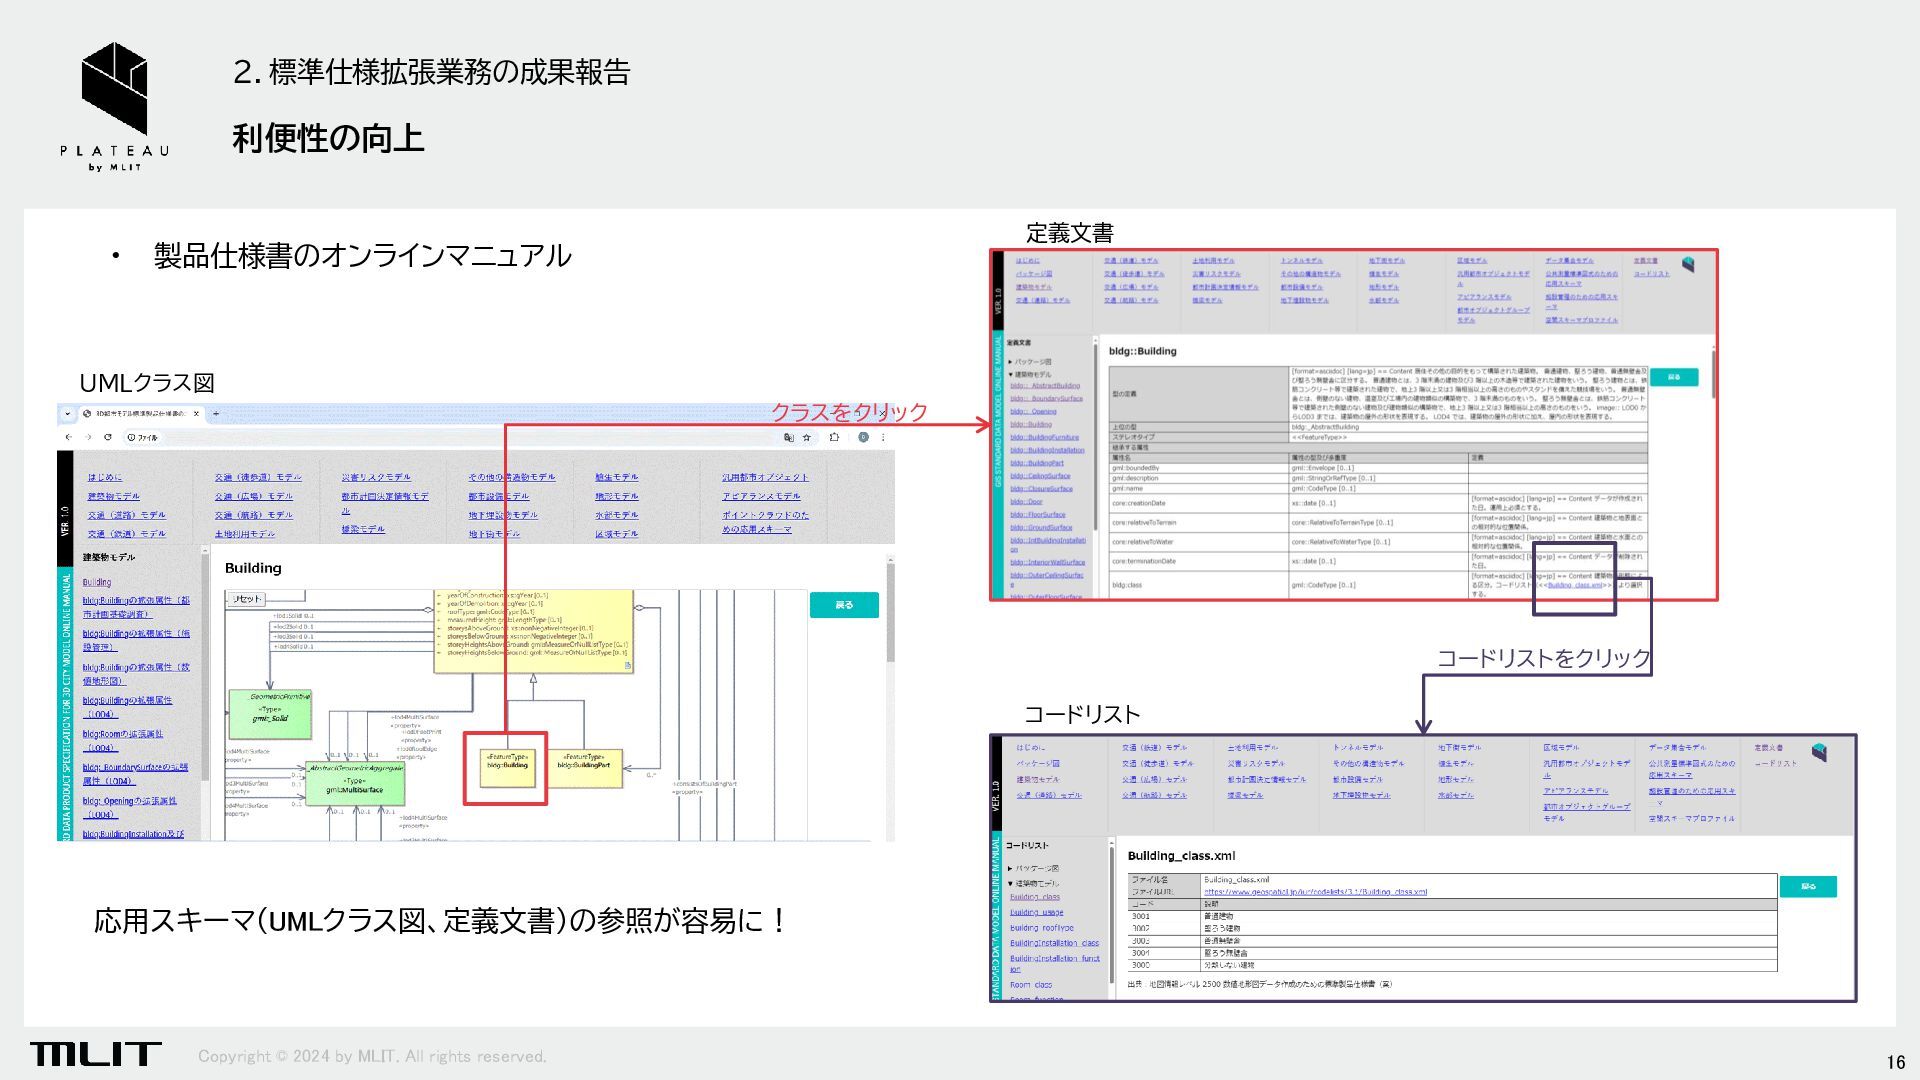Viewport: 1920px width, 1080px height.
Task: Click the PLATEAU logo in the 定義文書 page header
Action: pyautogui.click(x=1688, y=265)
